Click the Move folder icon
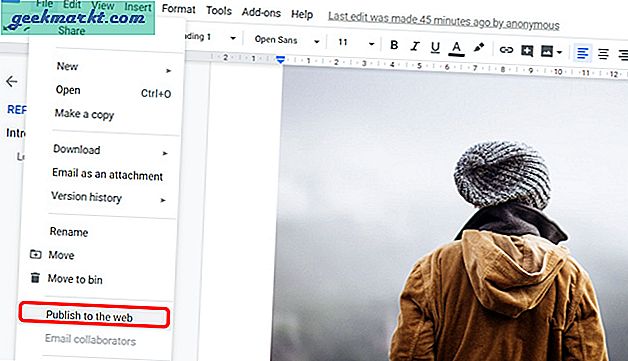The image size is (628, 361). (36, 254)
